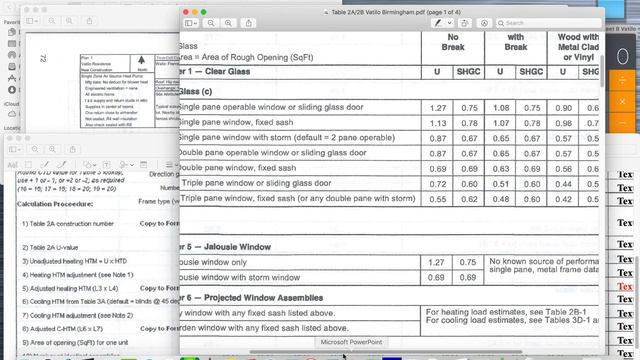Open sidebar menu in bottom-left Preview window
Image resolution: width=640 pixels, height=360 pixels.
click(x=14, y=149)
